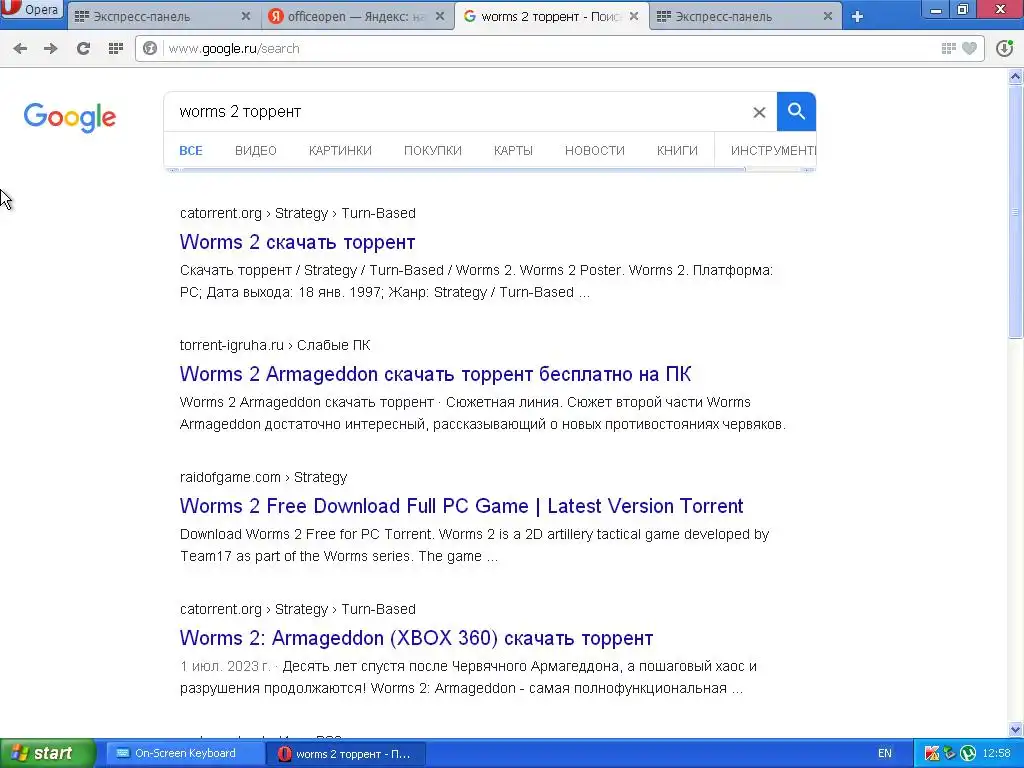Open Worms 2: Armageddon (XBOX 360) result

coord(416,638)
